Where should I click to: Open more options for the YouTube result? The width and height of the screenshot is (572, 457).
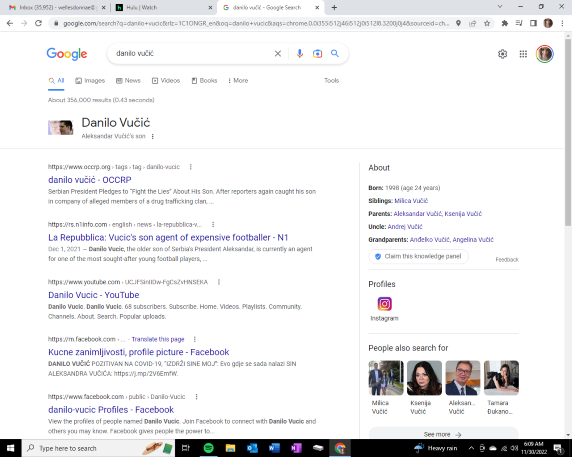tap(219, 282)
